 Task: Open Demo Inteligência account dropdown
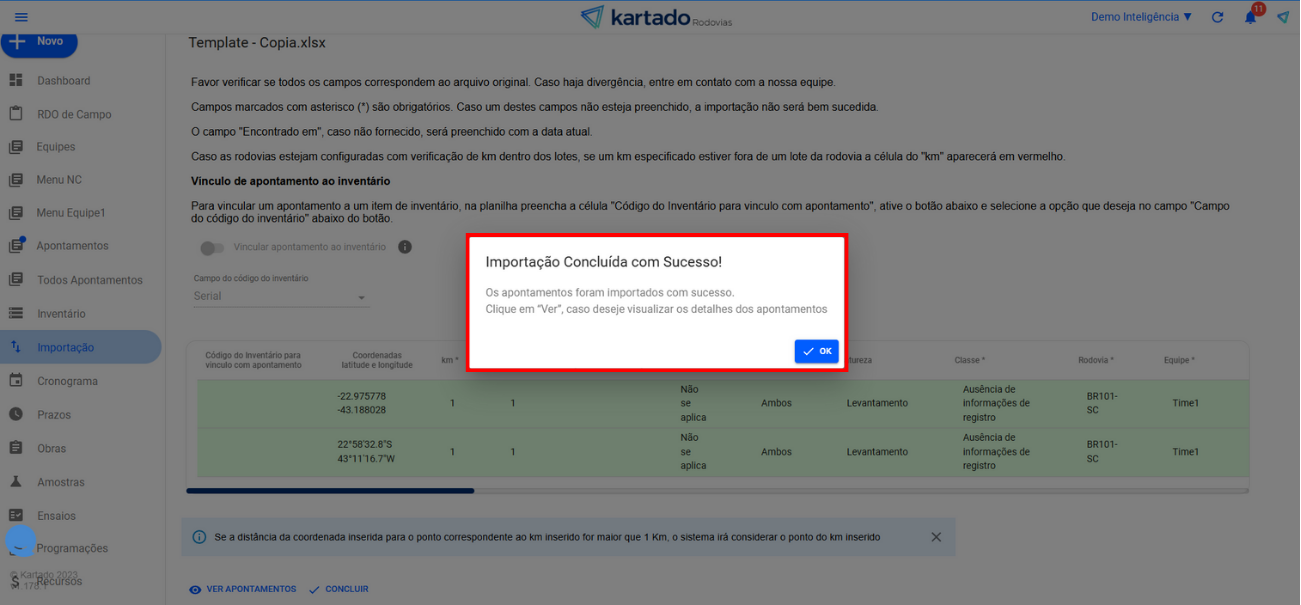click(1141, 17)
